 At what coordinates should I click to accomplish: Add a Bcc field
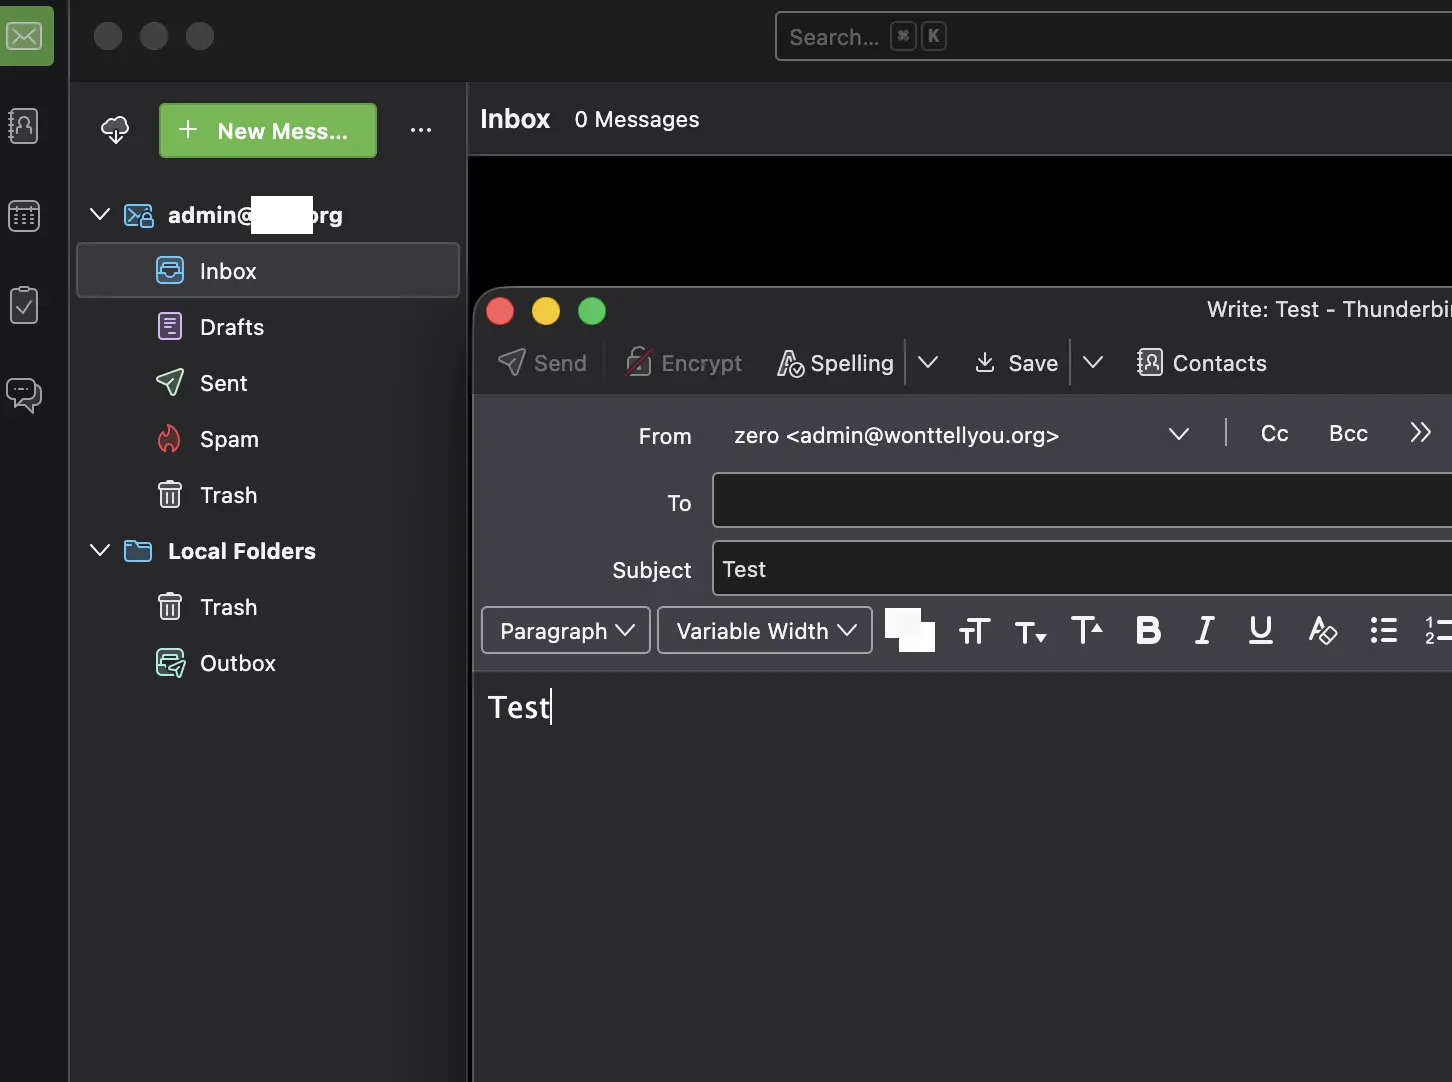(1348, 433)
